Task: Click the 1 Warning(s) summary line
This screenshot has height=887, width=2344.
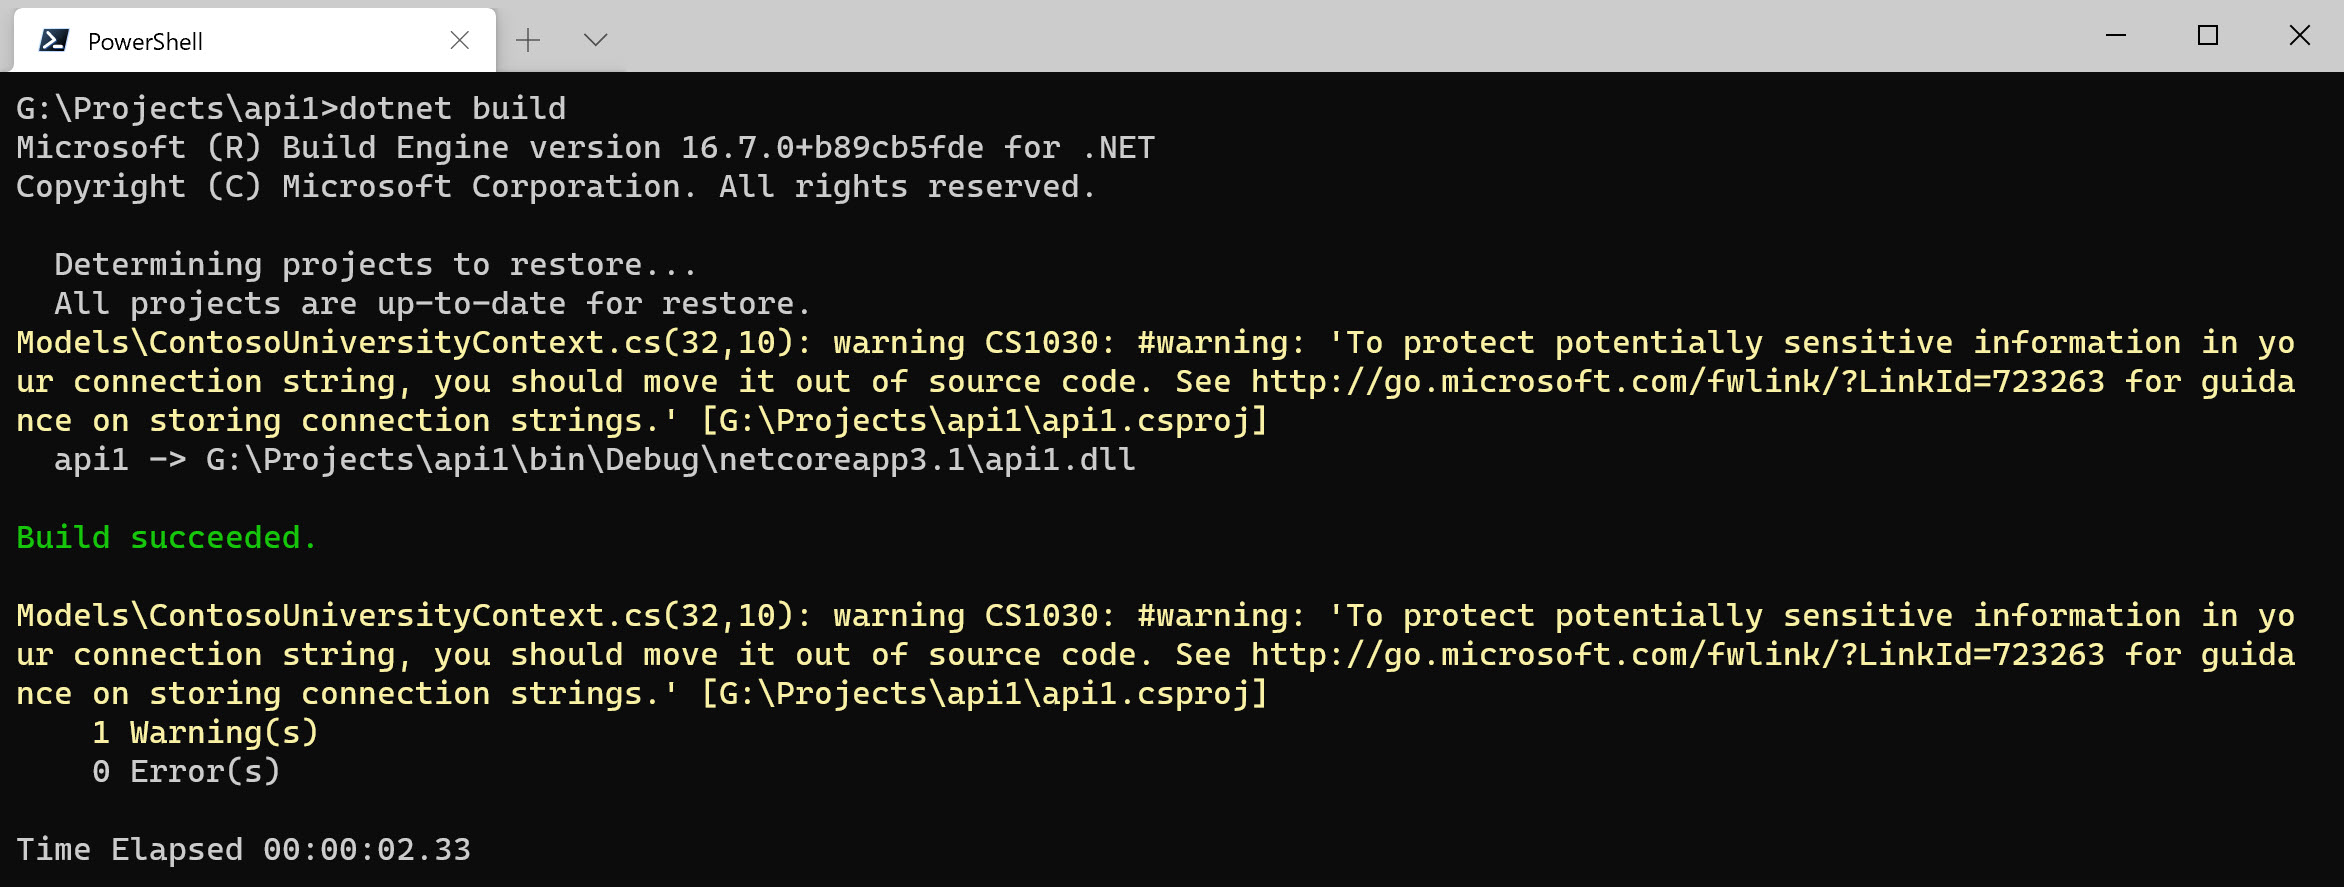Action: tap(205, 732)
